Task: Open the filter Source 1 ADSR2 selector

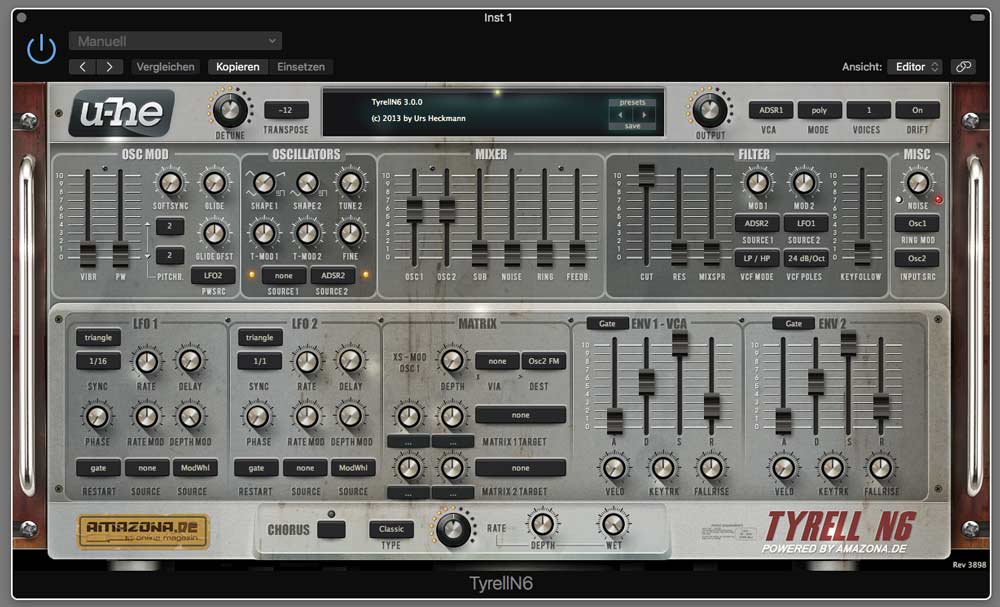Action: point(757,224)
